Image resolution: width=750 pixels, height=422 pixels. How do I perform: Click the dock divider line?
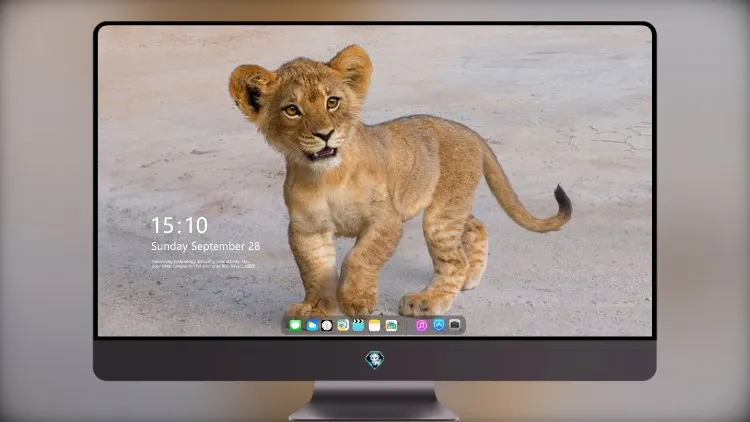(x=407, y=325)
